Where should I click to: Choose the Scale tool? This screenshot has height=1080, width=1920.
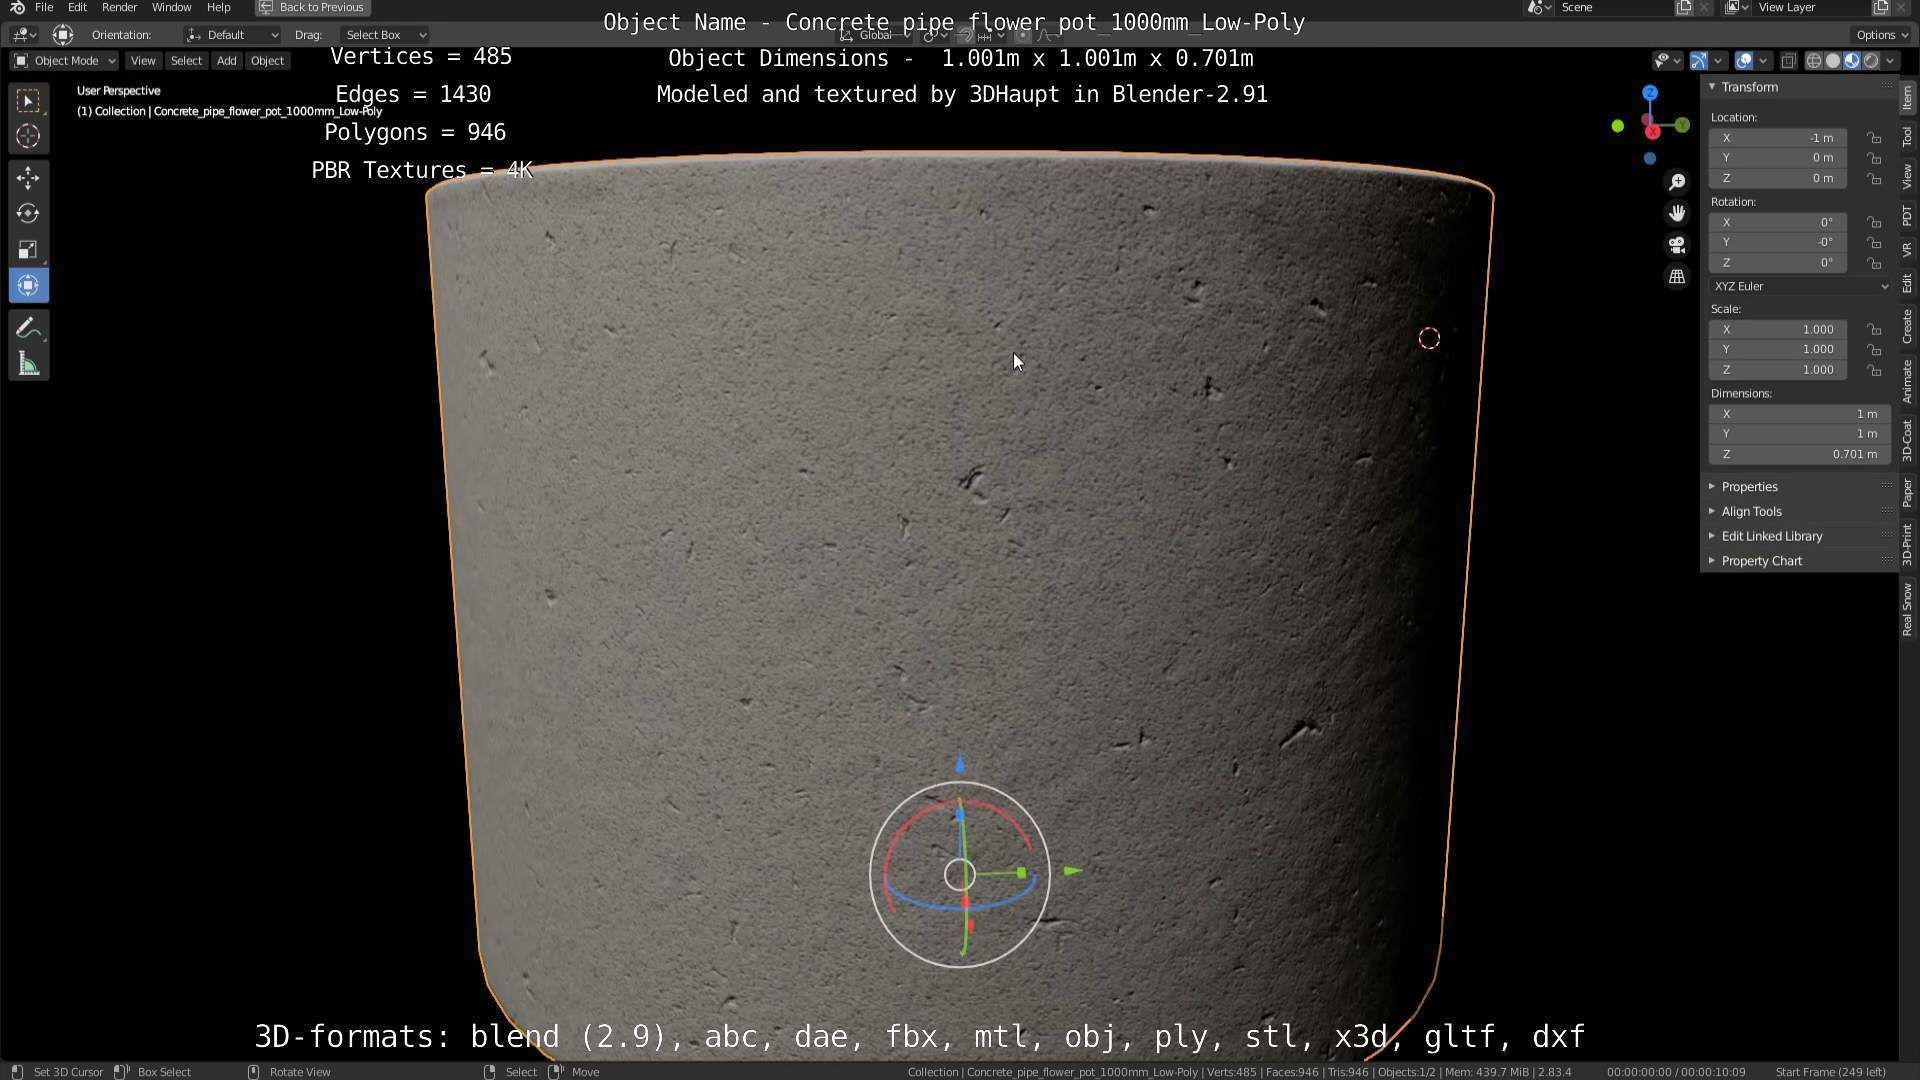click(x=28, y=250)
